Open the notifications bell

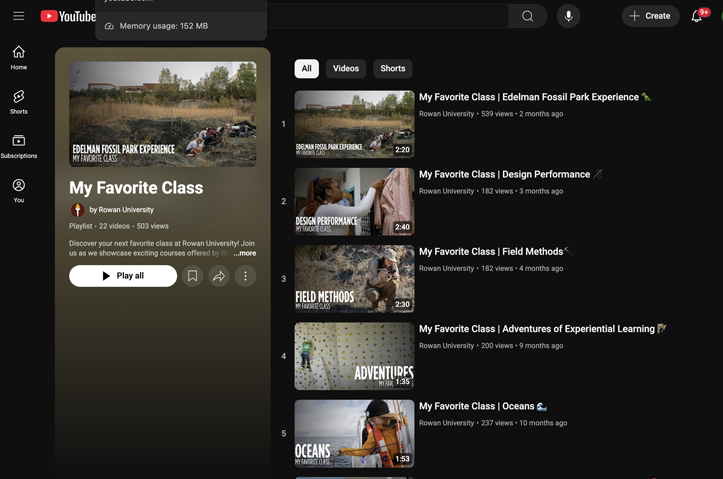(x=697, y=16)
